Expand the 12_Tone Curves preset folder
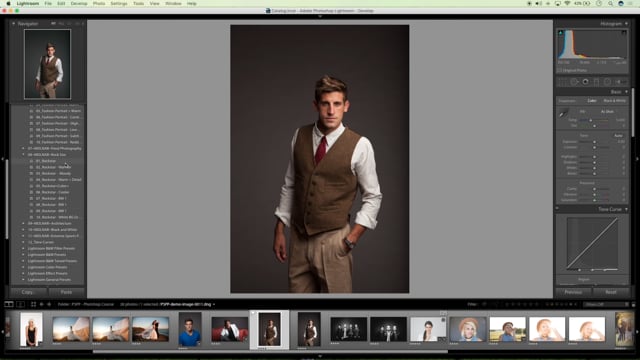Image resolution: width=640 pixels, height=360 pixels. tap(23, 242)
